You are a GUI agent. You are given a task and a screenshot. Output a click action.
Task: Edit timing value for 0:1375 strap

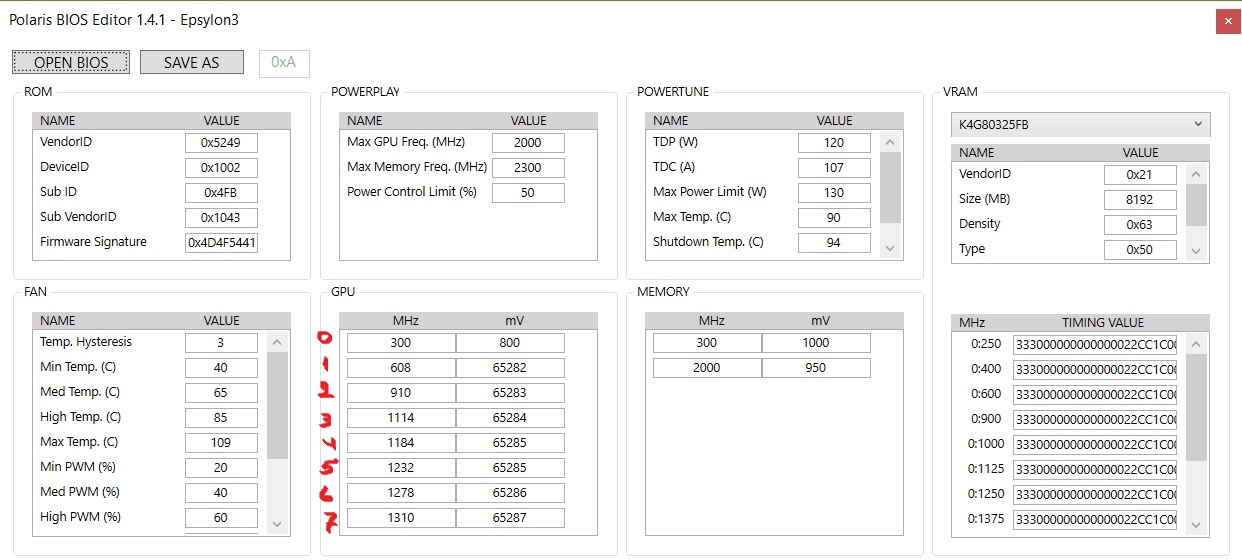point(1095,519)
